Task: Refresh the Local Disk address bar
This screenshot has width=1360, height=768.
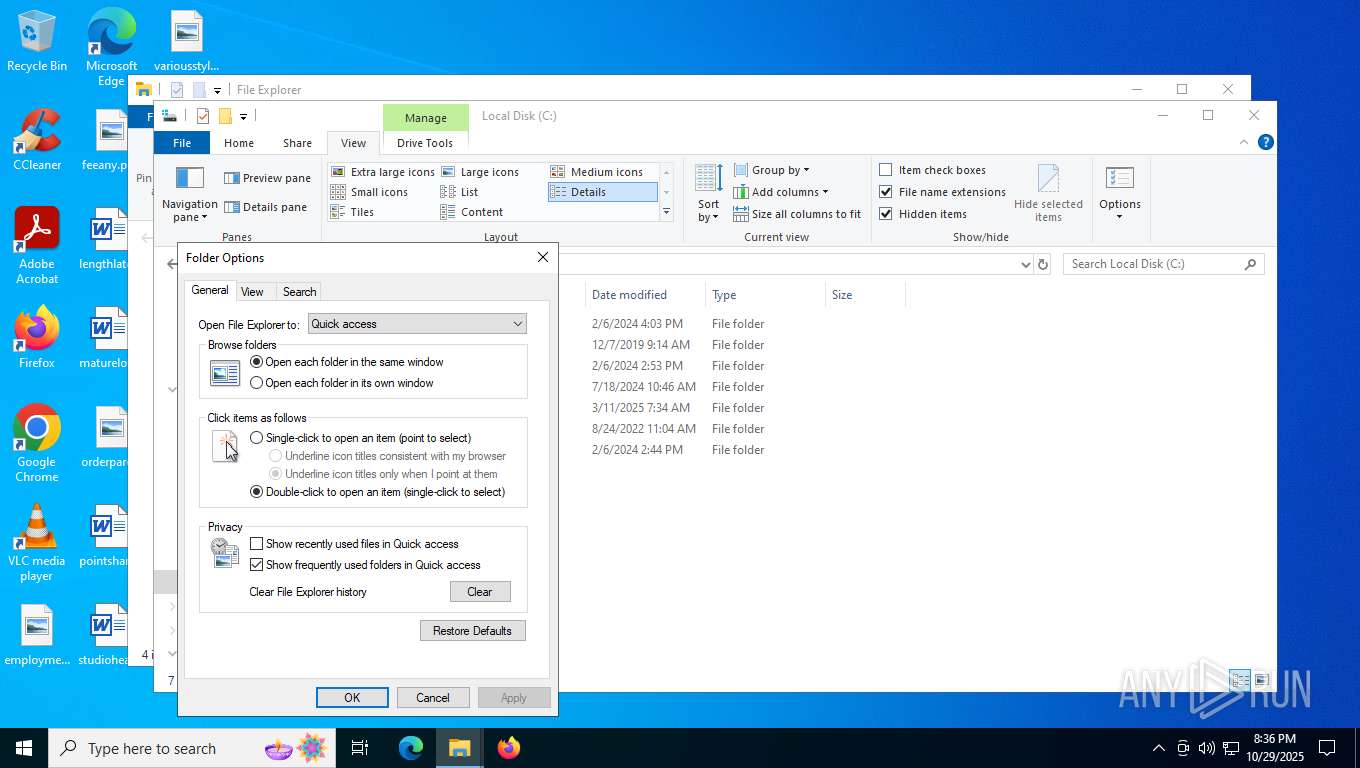Action: pos(1043,264)
